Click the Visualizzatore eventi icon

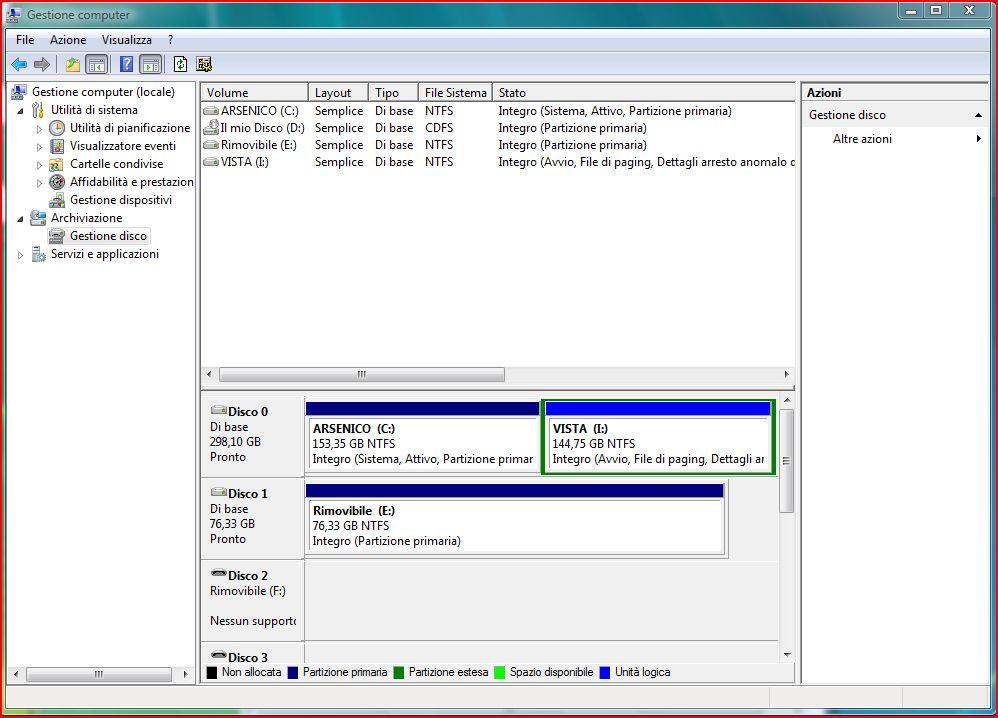57,146
